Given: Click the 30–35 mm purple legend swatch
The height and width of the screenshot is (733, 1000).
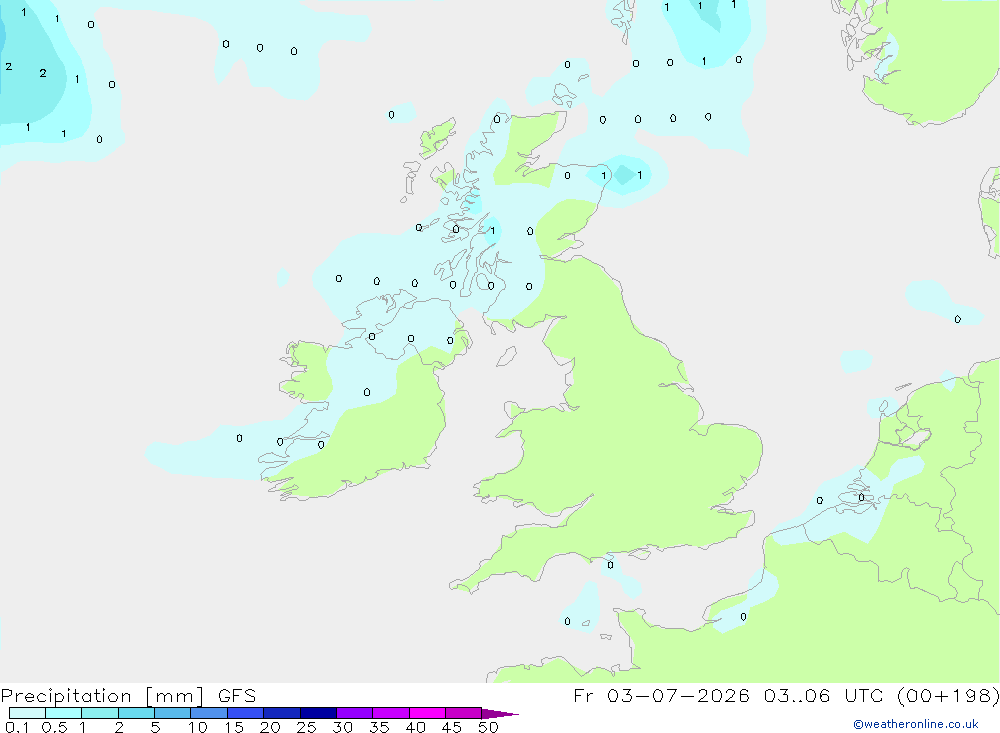Looking at the screenshot, I should point(355,713).
